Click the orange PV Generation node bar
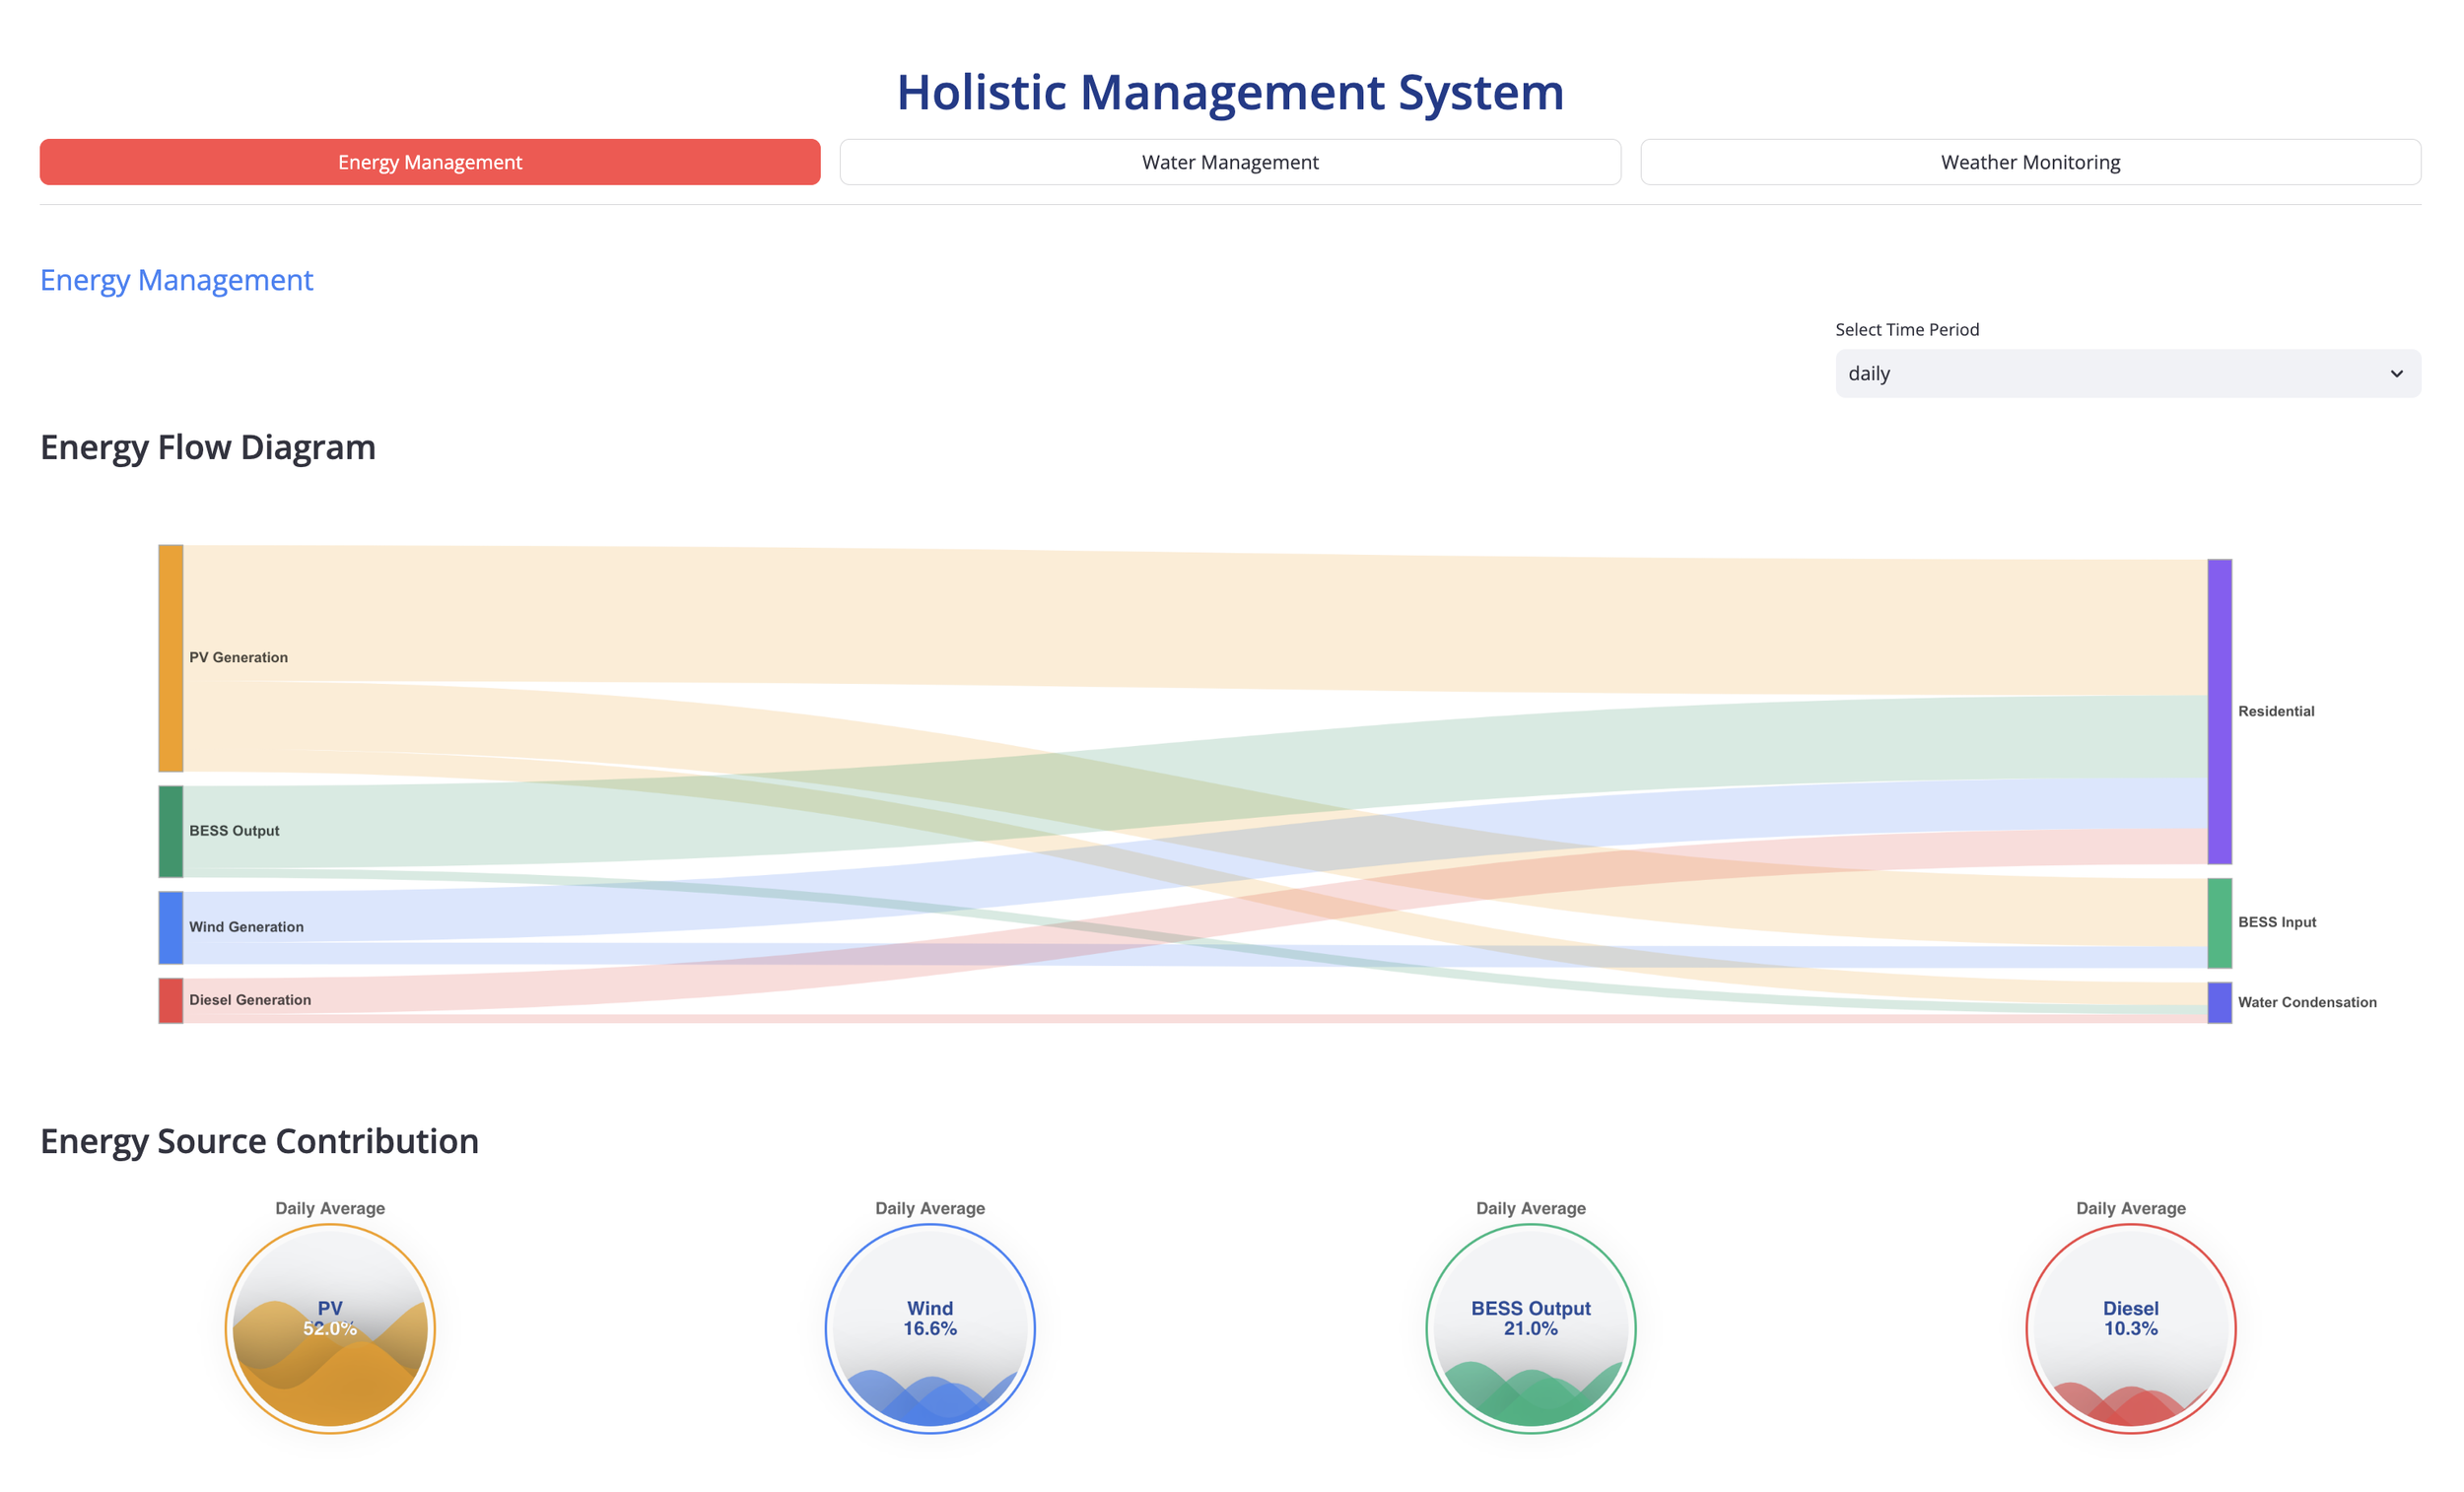Image resolution: width=2464 pixels, height=1492 pixels. coord(171,658)
